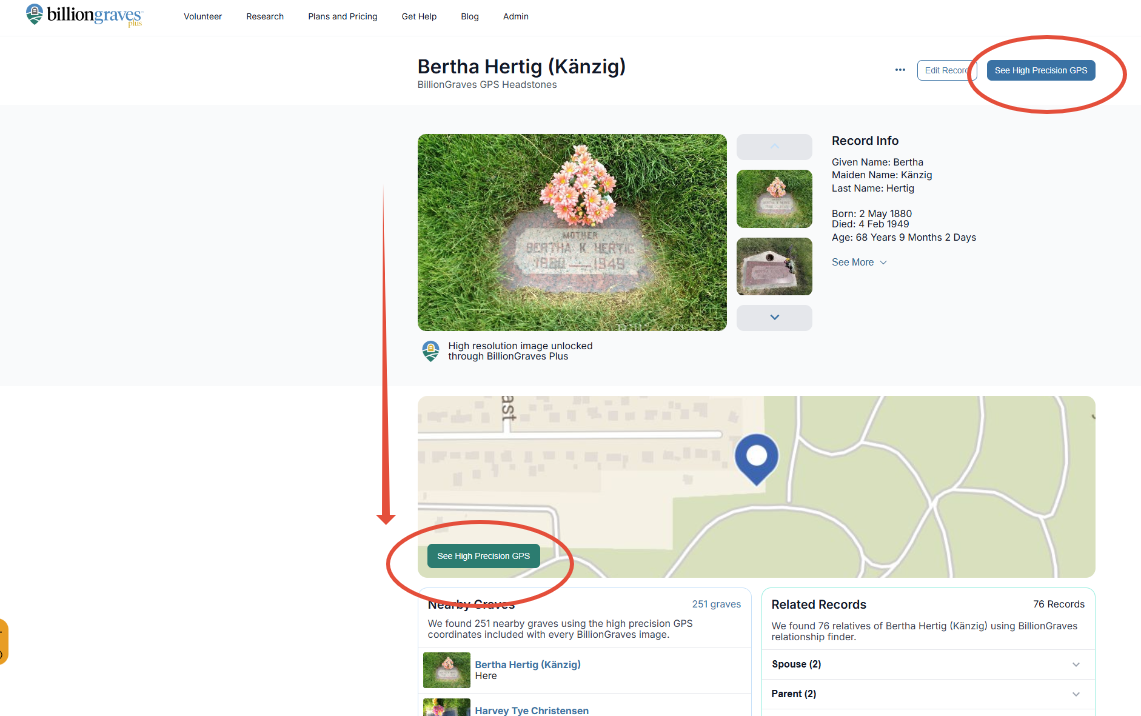
Task: Open the Research menu
Action: 265,16
